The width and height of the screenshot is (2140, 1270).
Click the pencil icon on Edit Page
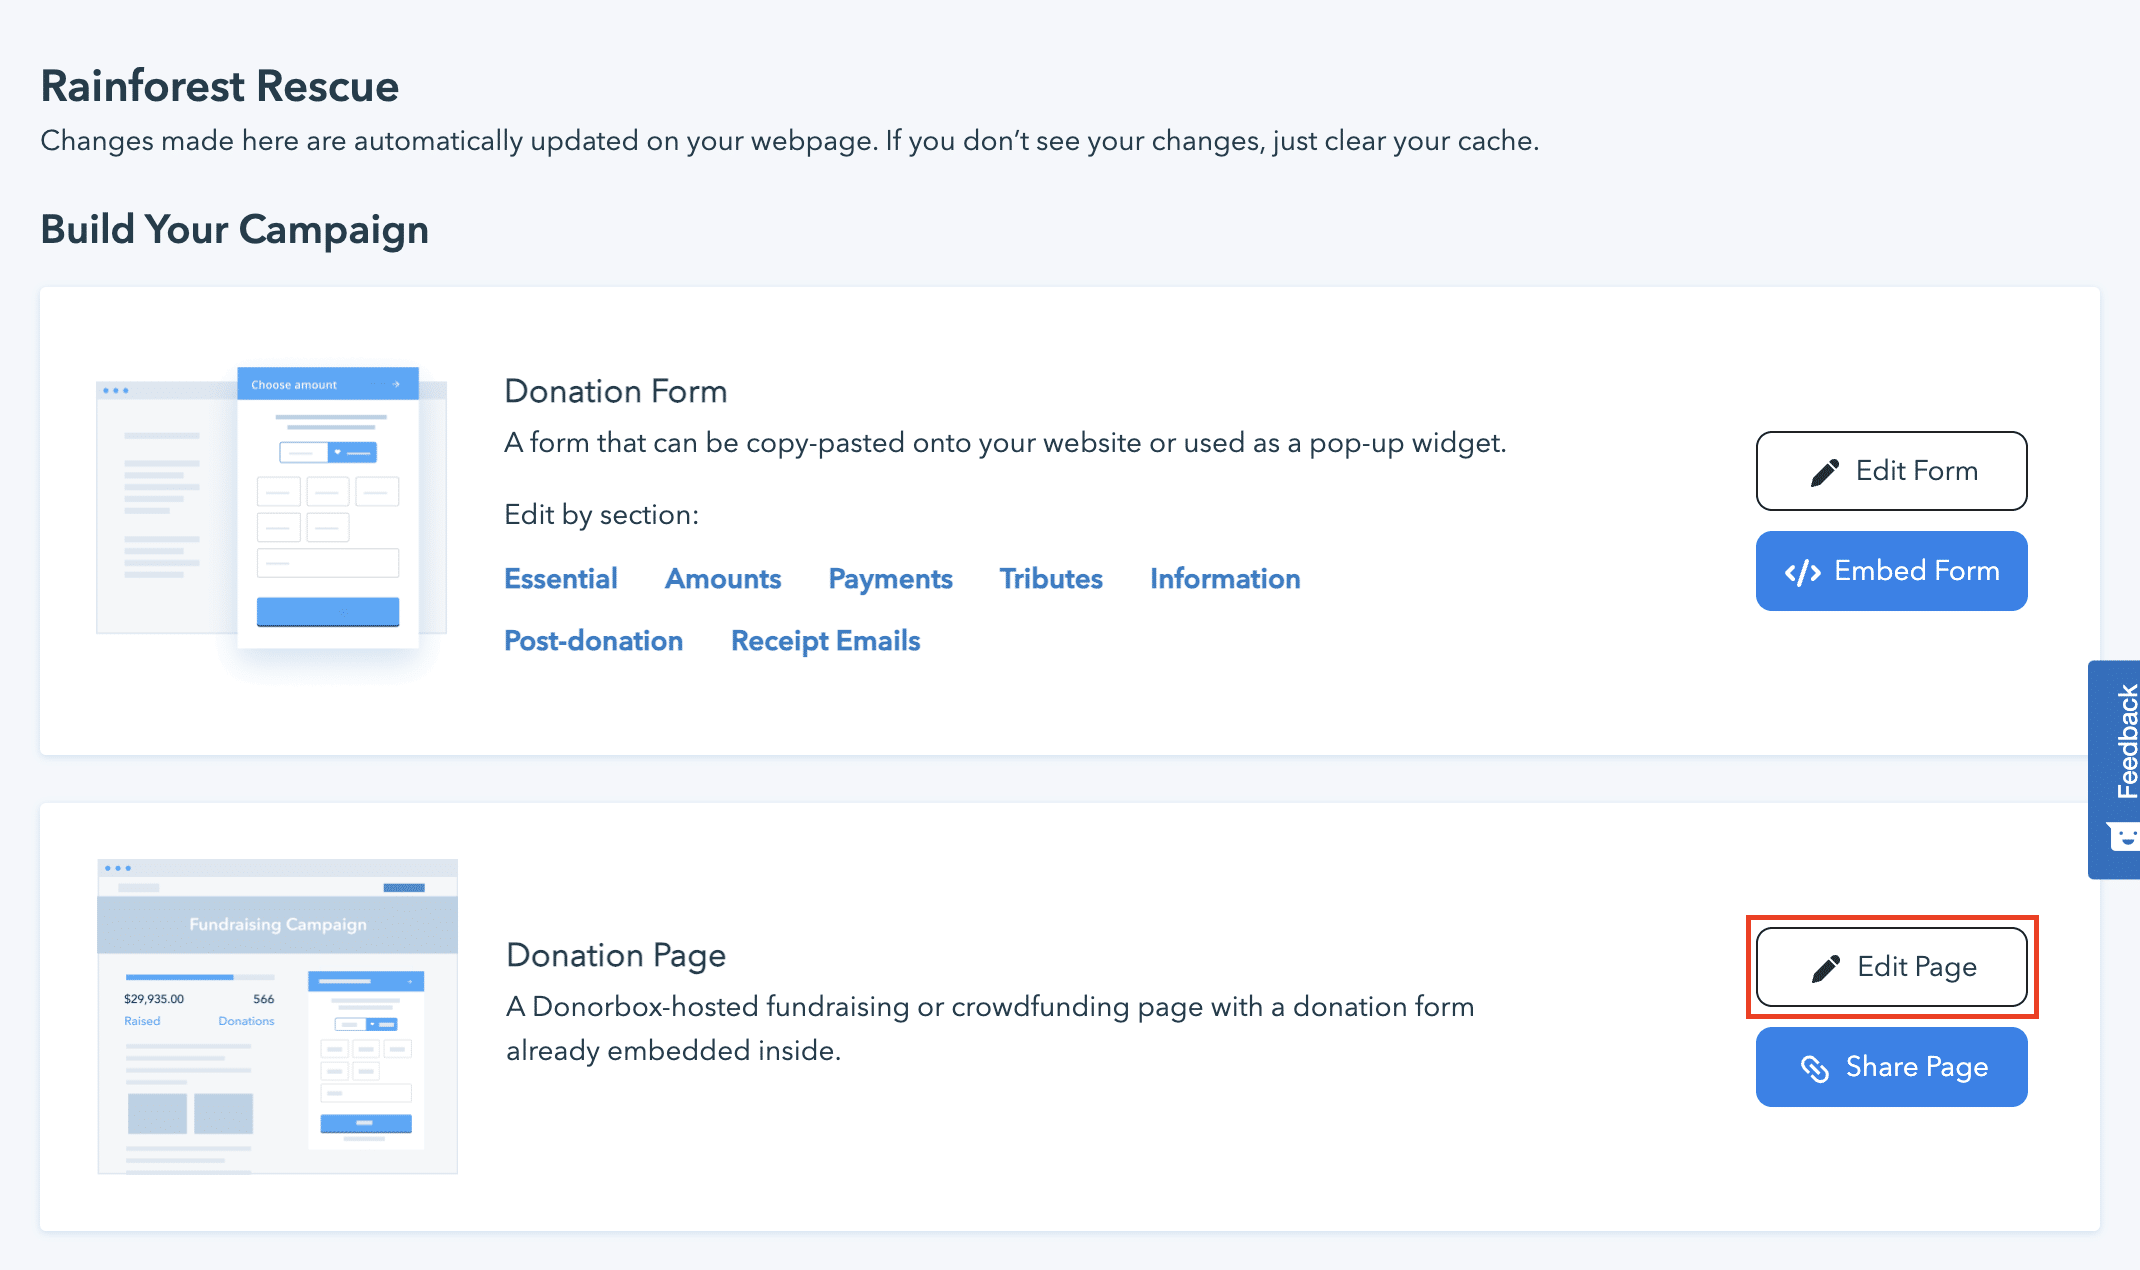(1825, 968)
